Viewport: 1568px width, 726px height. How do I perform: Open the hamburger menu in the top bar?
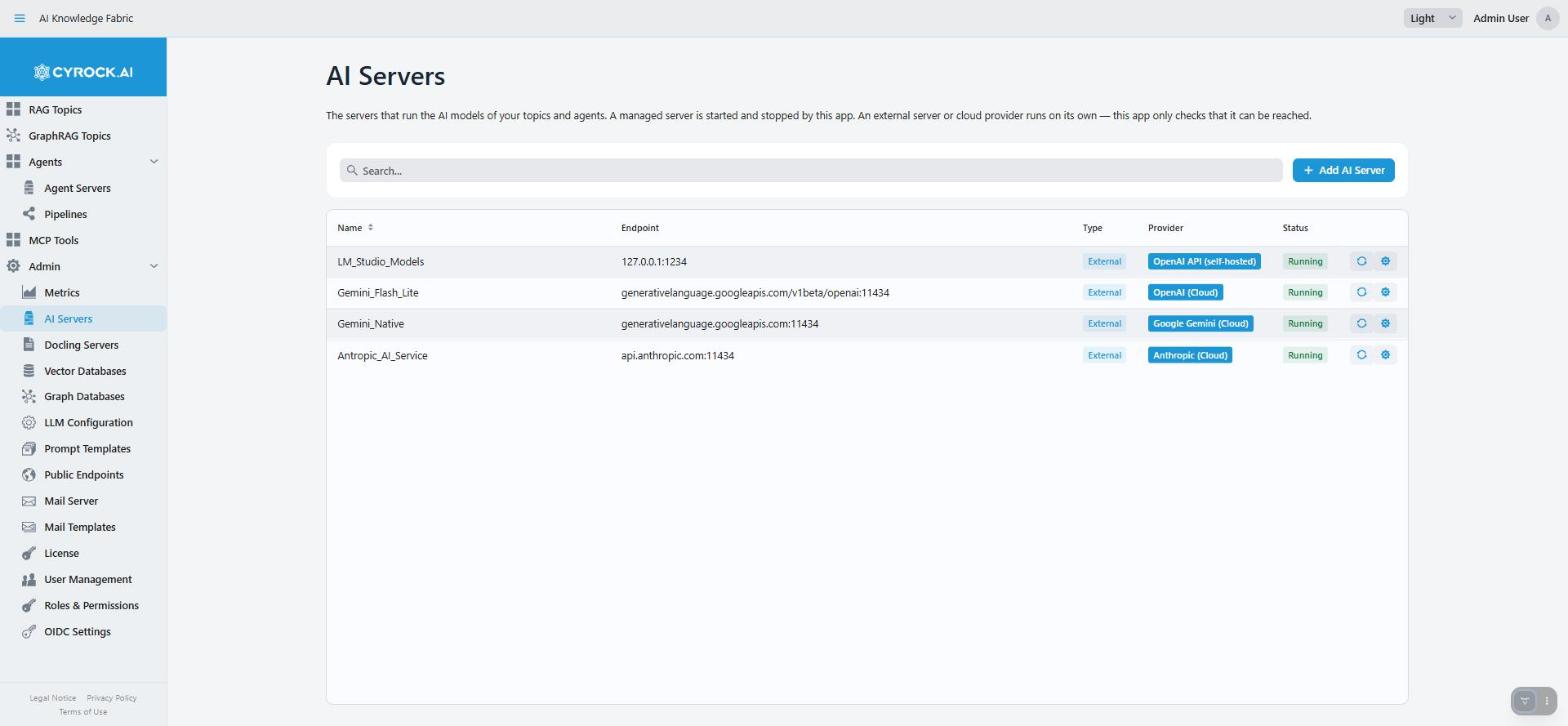(19, 18)
